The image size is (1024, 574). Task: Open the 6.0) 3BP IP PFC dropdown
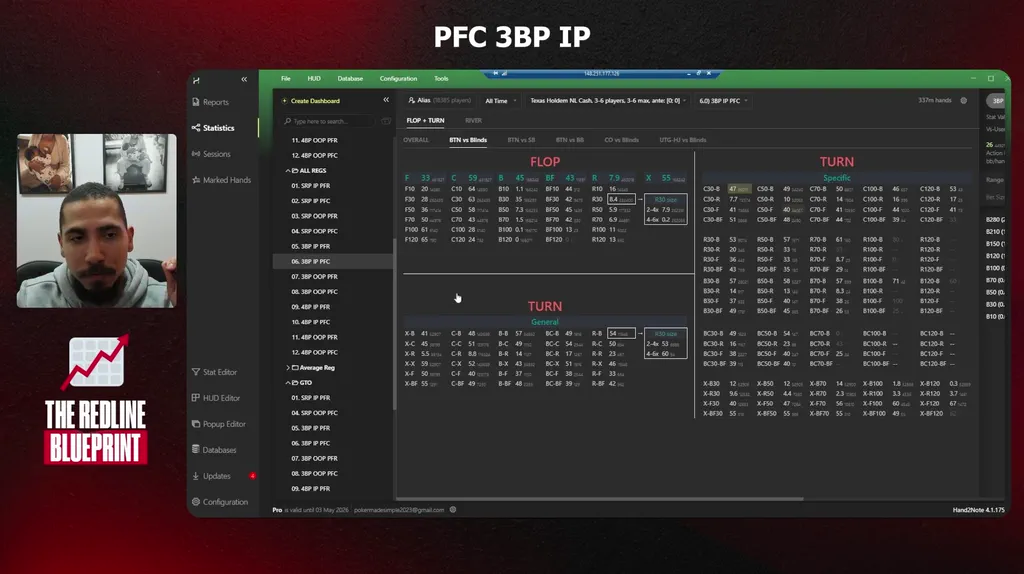click(x=723, y=101)
